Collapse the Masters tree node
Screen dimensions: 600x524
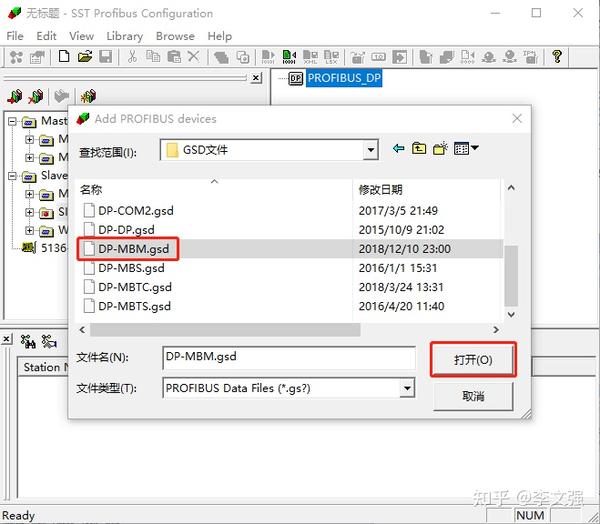click(x=13, y=121)
